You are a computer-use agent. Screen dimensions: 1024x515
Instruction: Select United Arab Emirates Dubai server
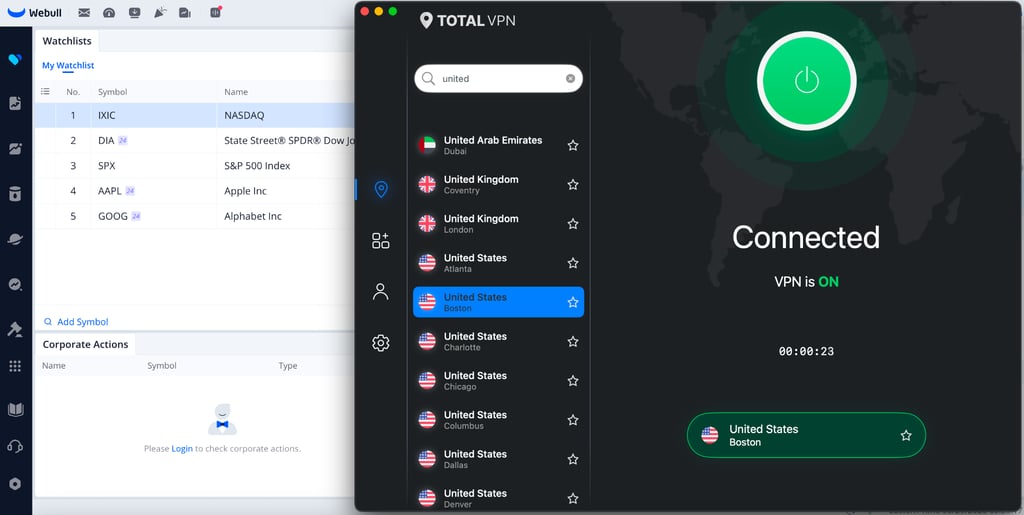tap(498, 146)
